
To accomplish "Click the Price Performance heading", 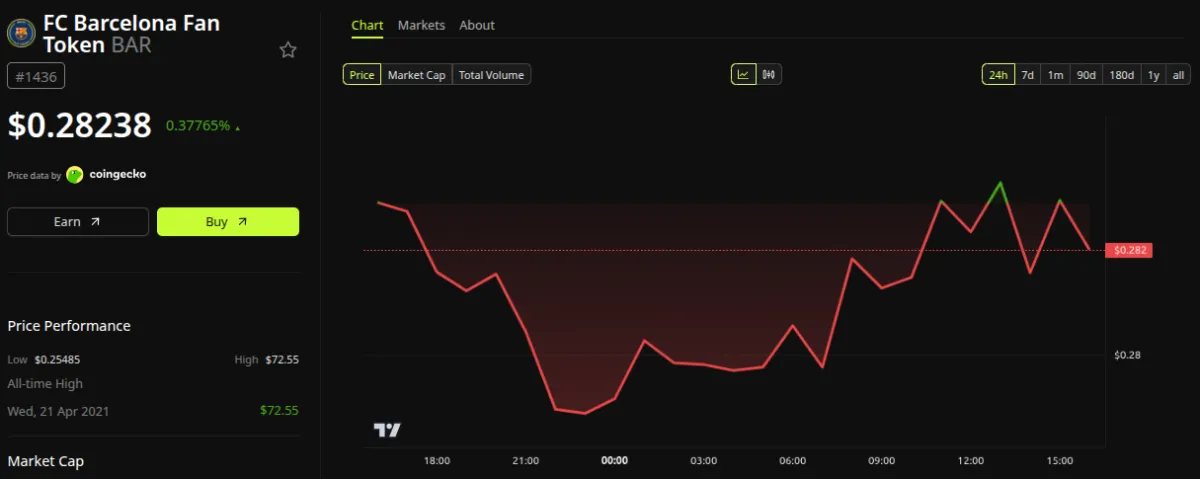I will 69,326.
